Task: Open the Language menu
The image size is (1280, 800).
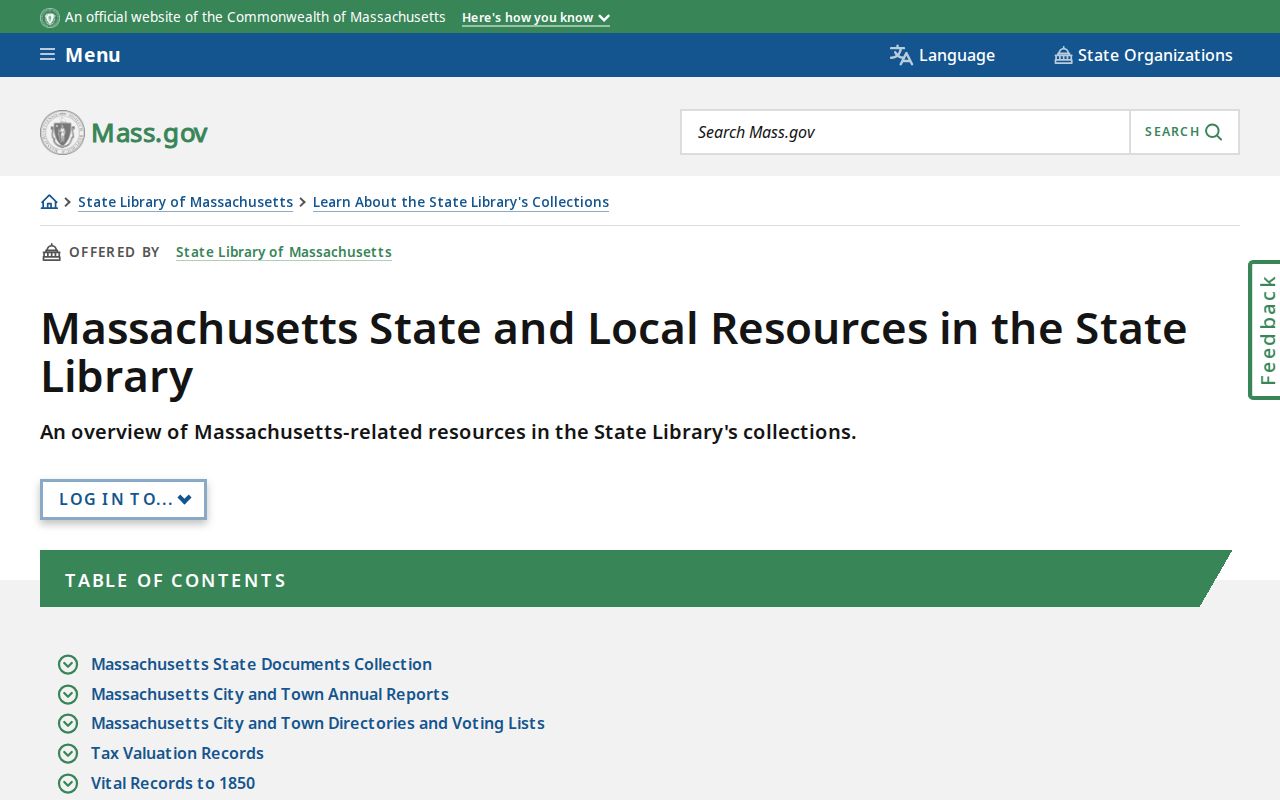Action: 942,55
